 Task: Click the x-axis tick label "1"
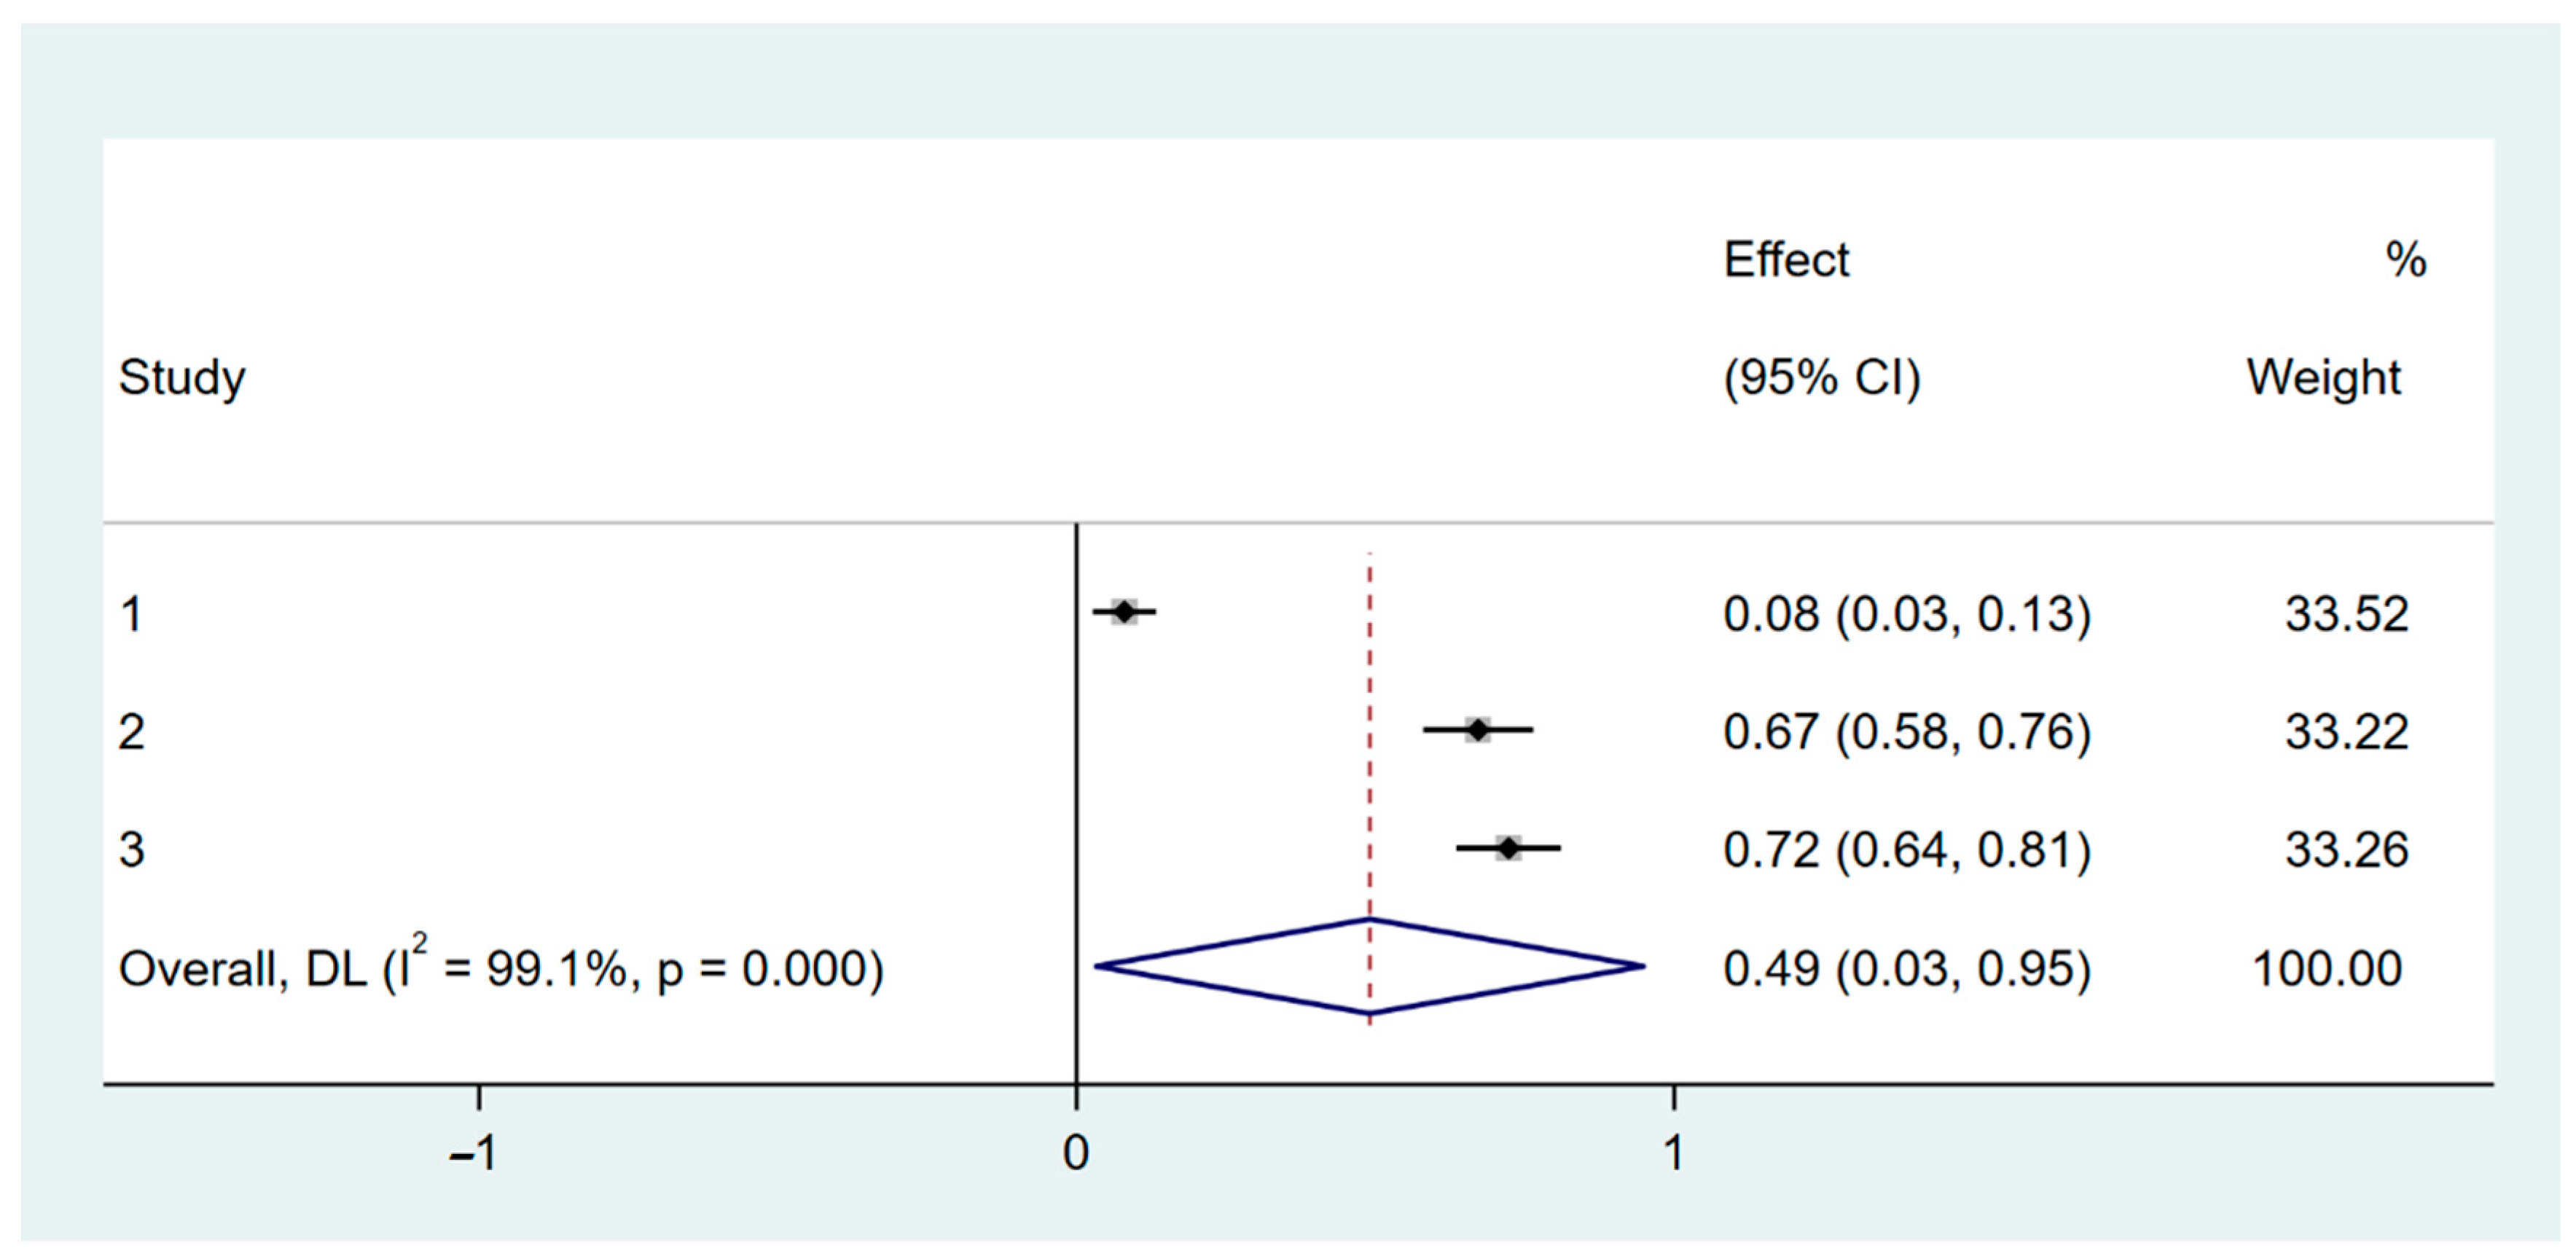pos(1673,1153)
